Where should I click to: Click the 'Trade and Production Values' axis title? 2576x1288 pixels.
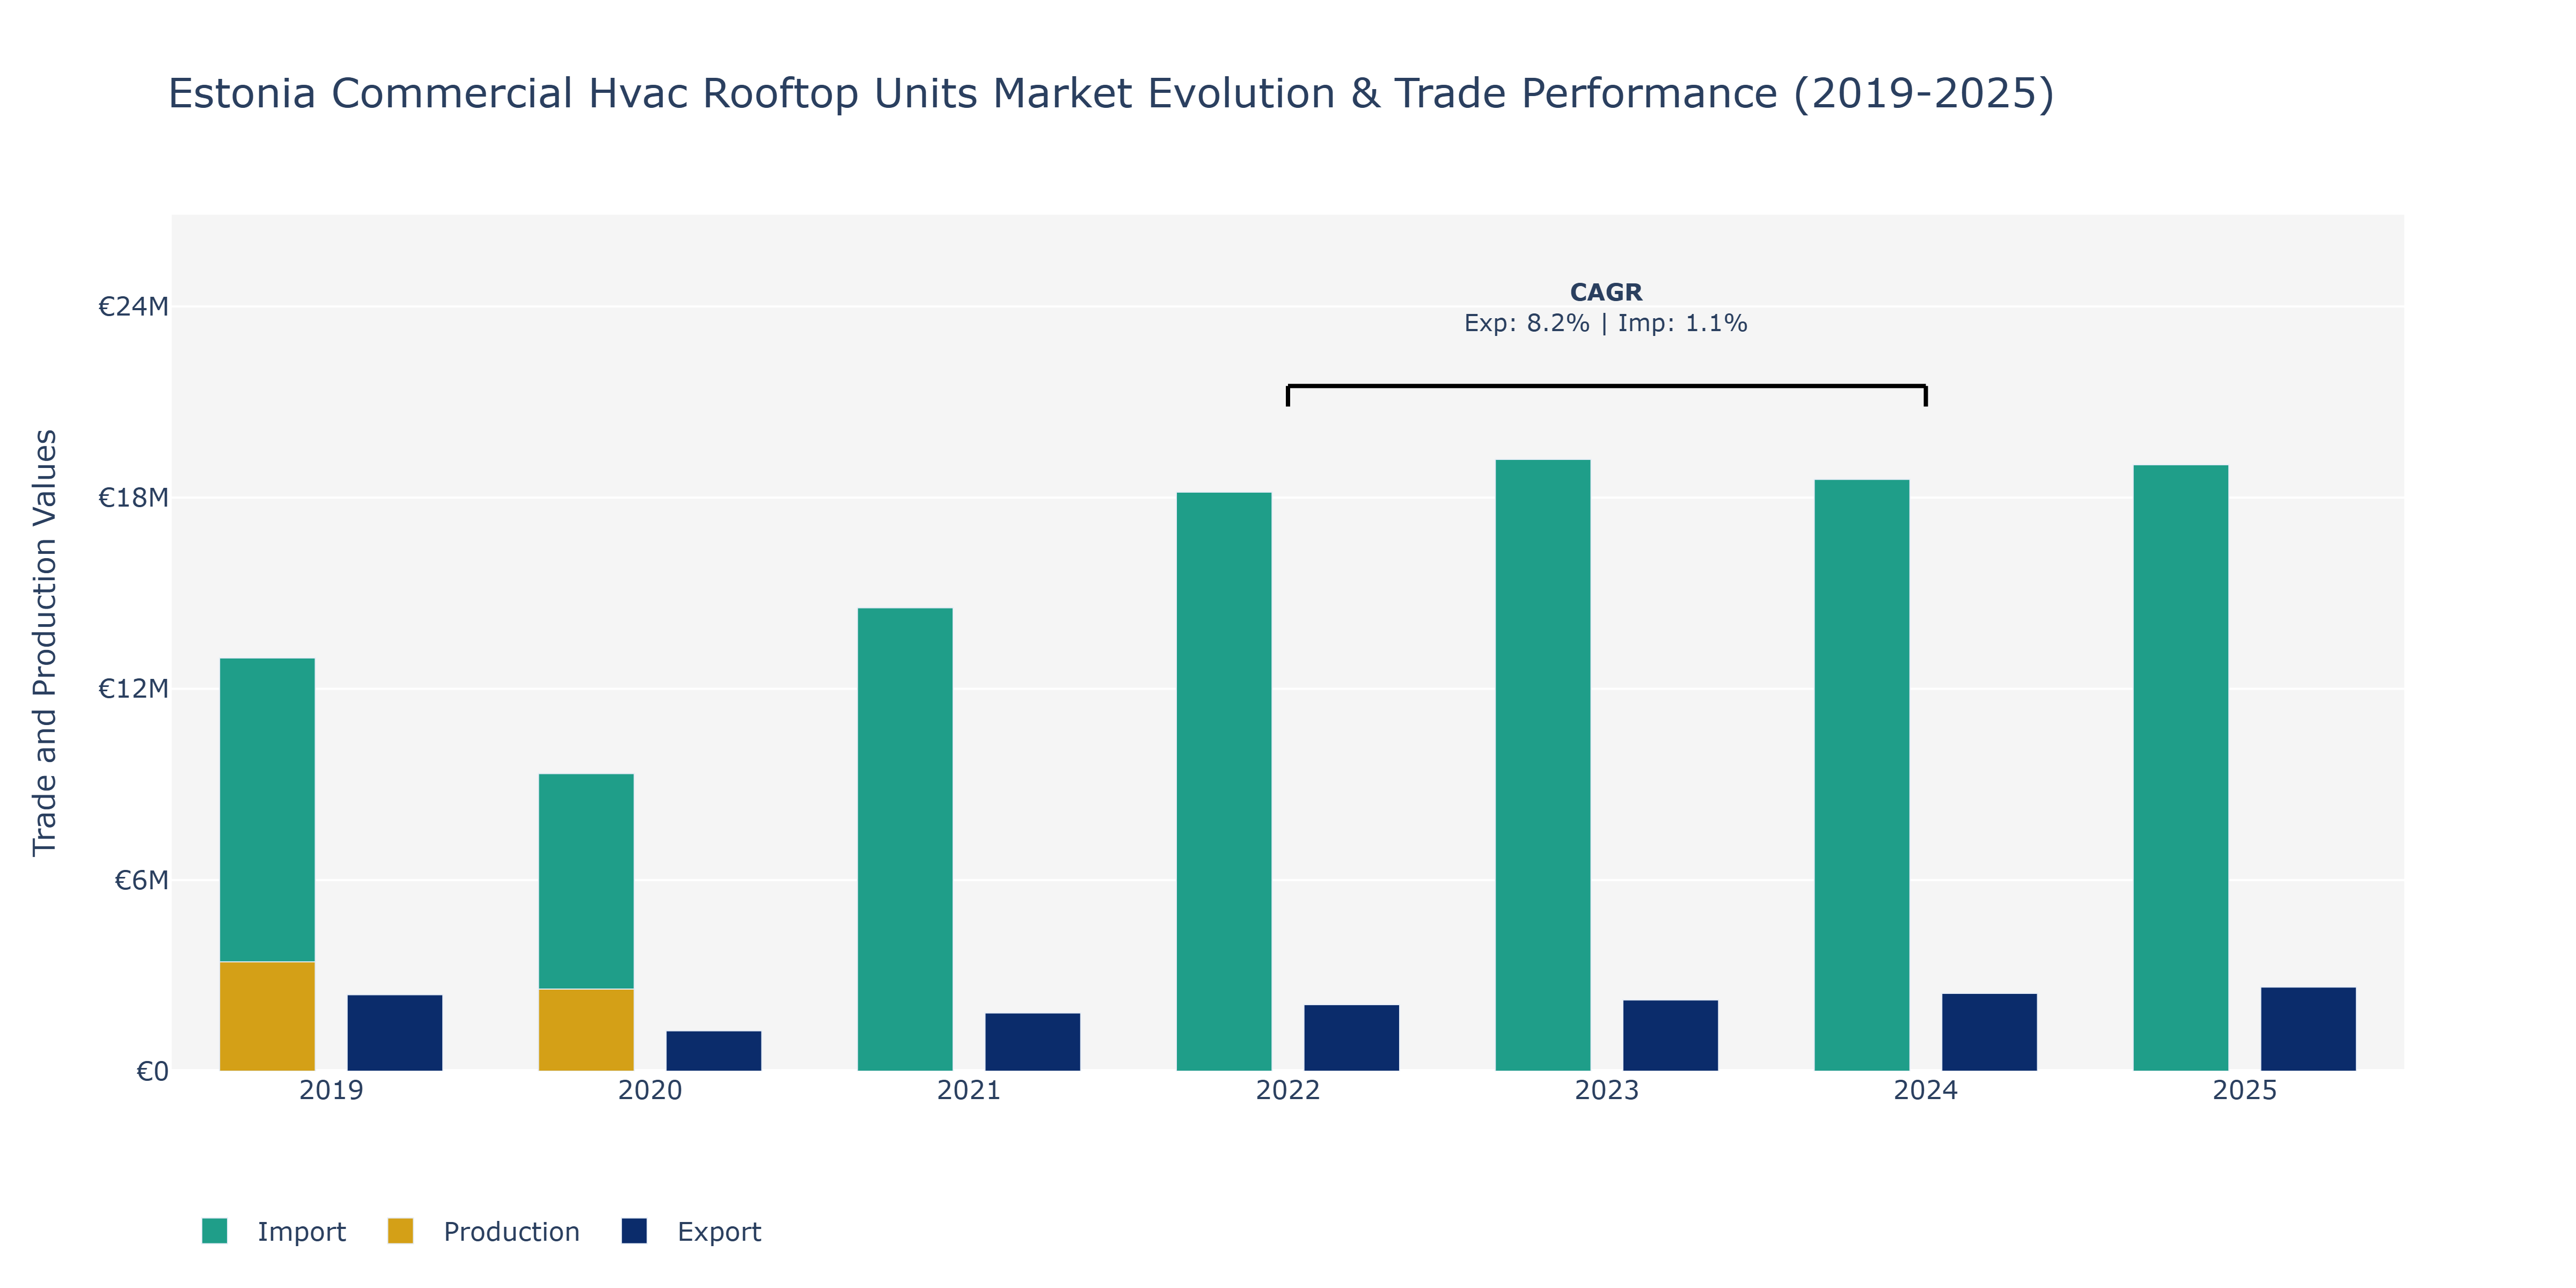(x=45, y=642)
